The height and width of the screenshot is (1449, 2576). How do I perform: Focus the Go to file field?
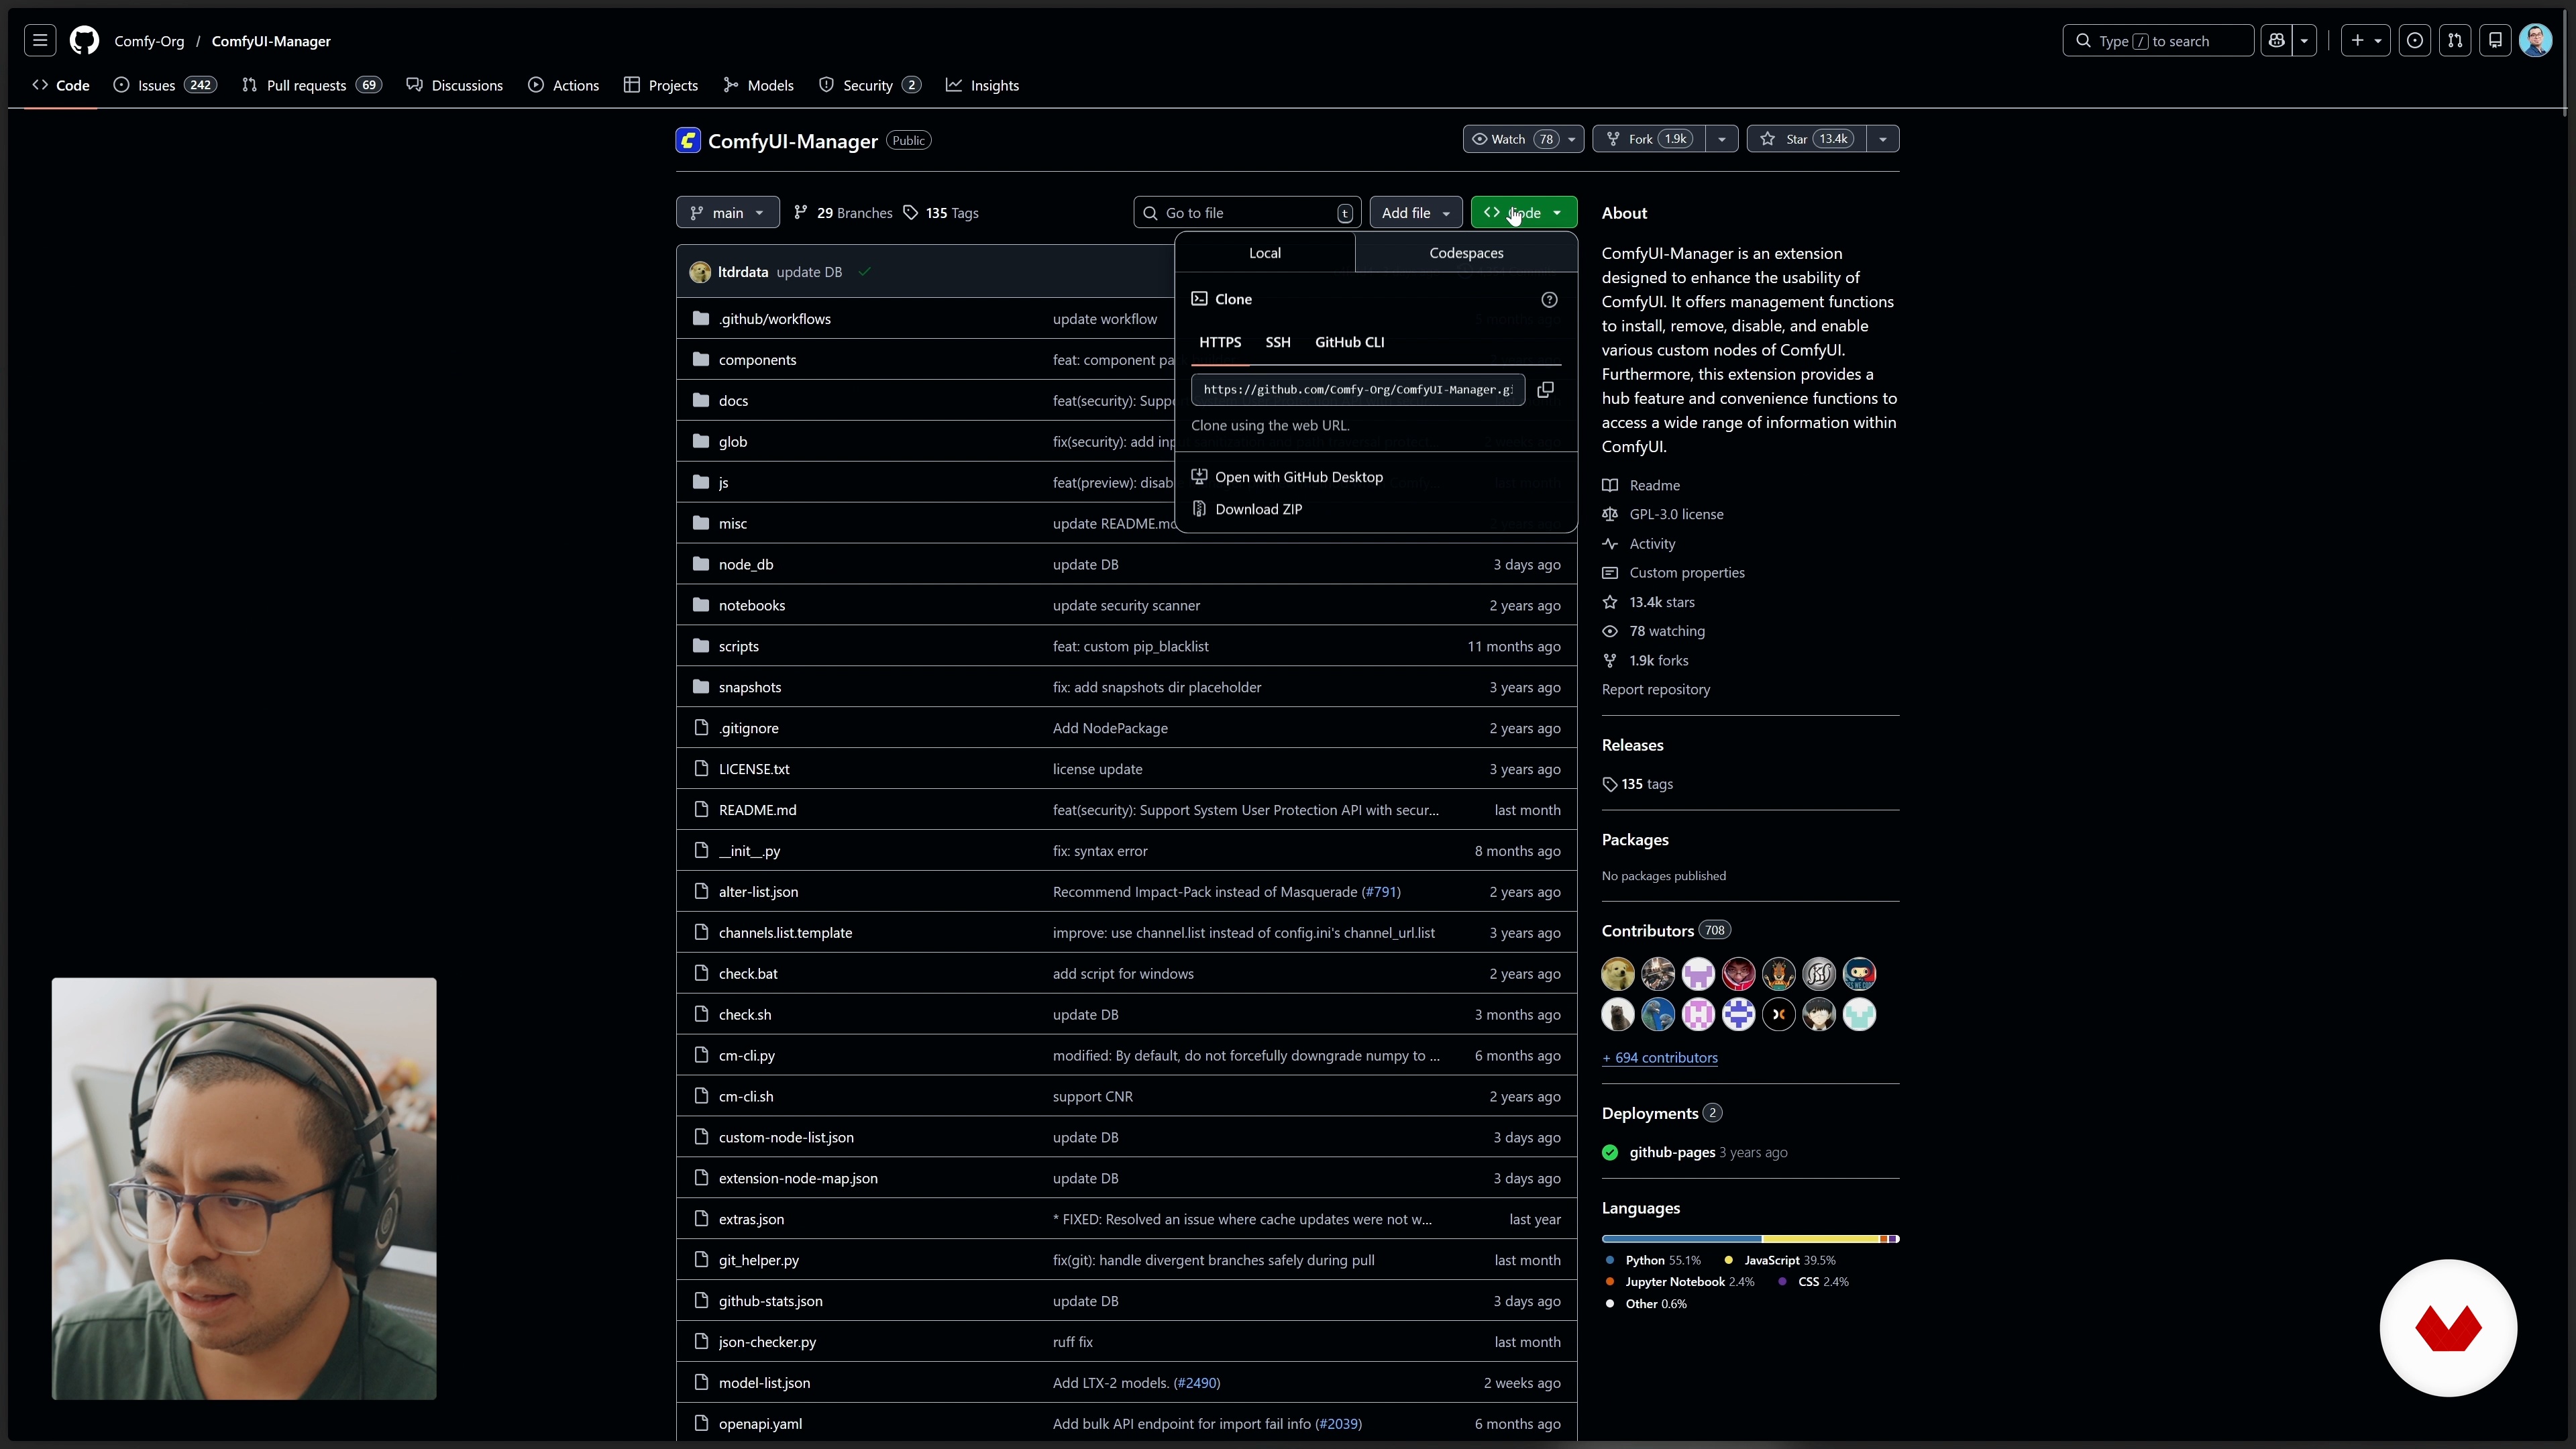coord(1247,213)
